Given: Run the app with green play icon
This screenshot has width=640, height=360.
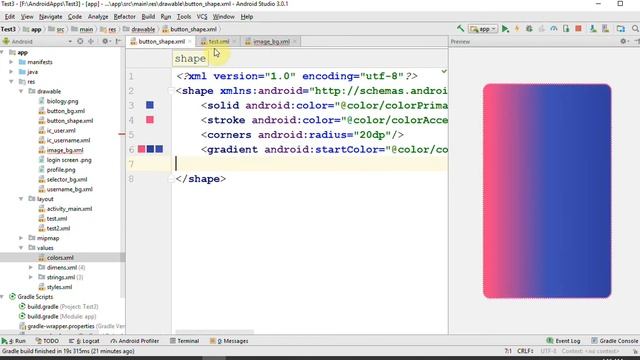Looking at the screenshot, I should [x=505, y=29].
